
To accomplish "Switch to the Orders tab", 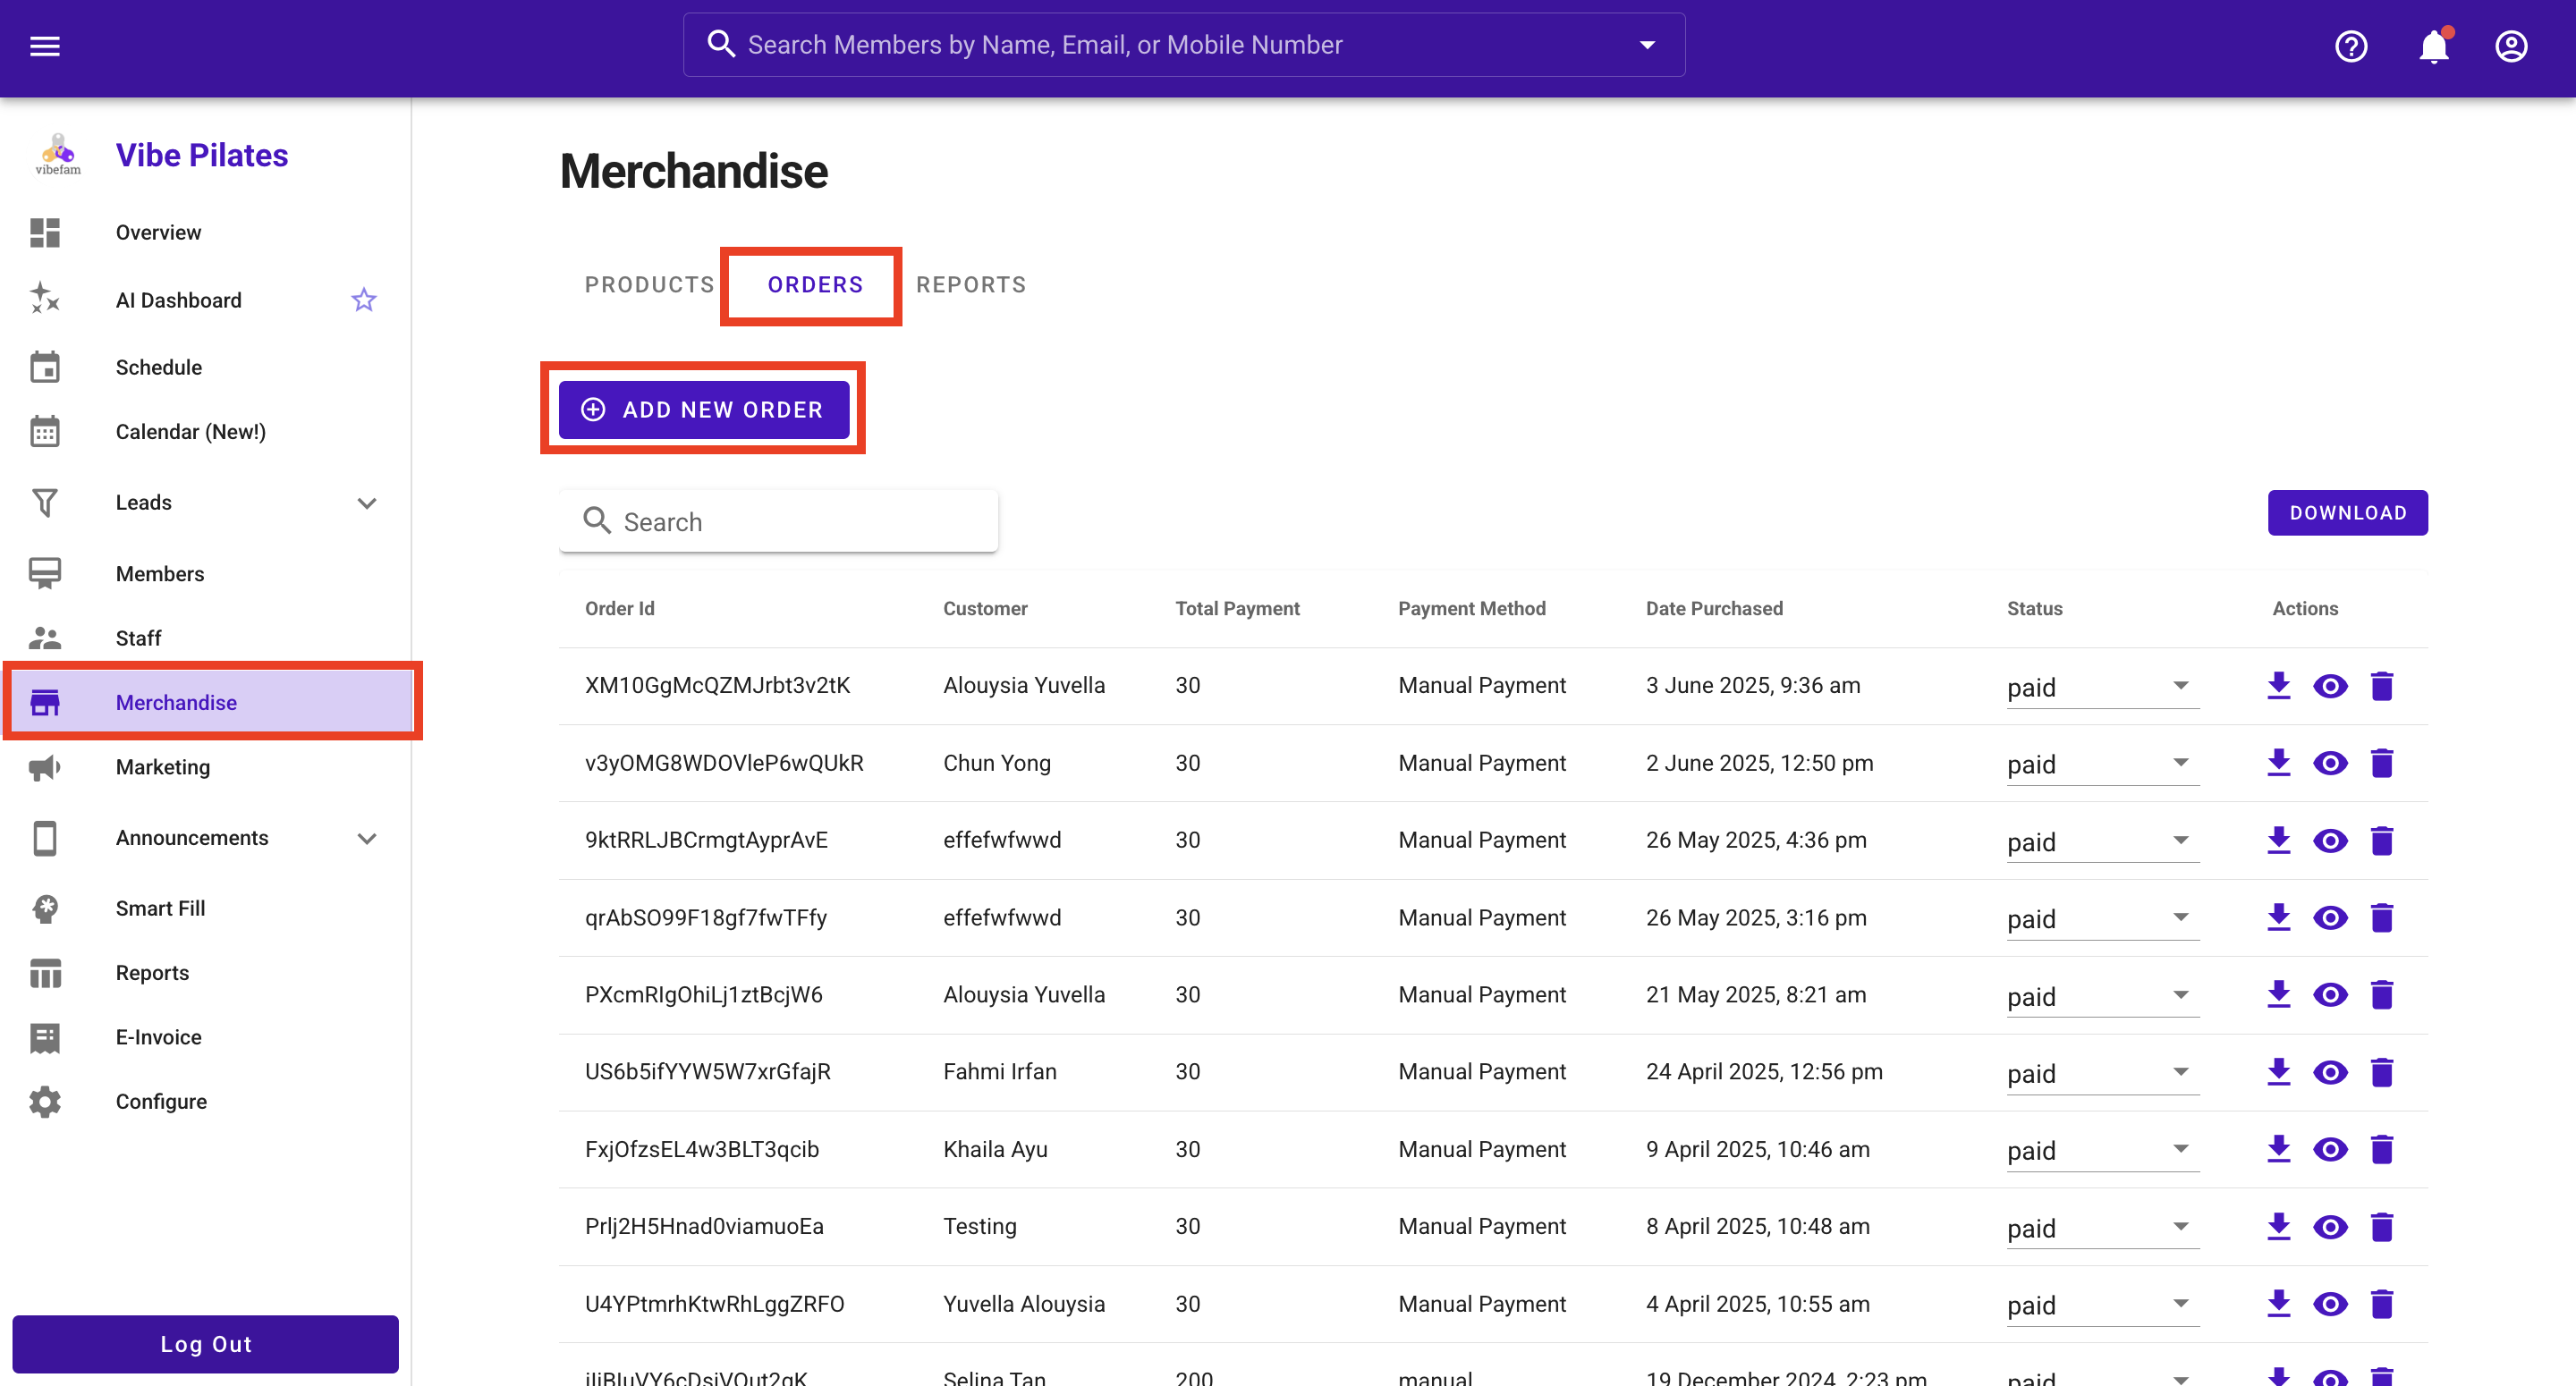I will (815, 285).
